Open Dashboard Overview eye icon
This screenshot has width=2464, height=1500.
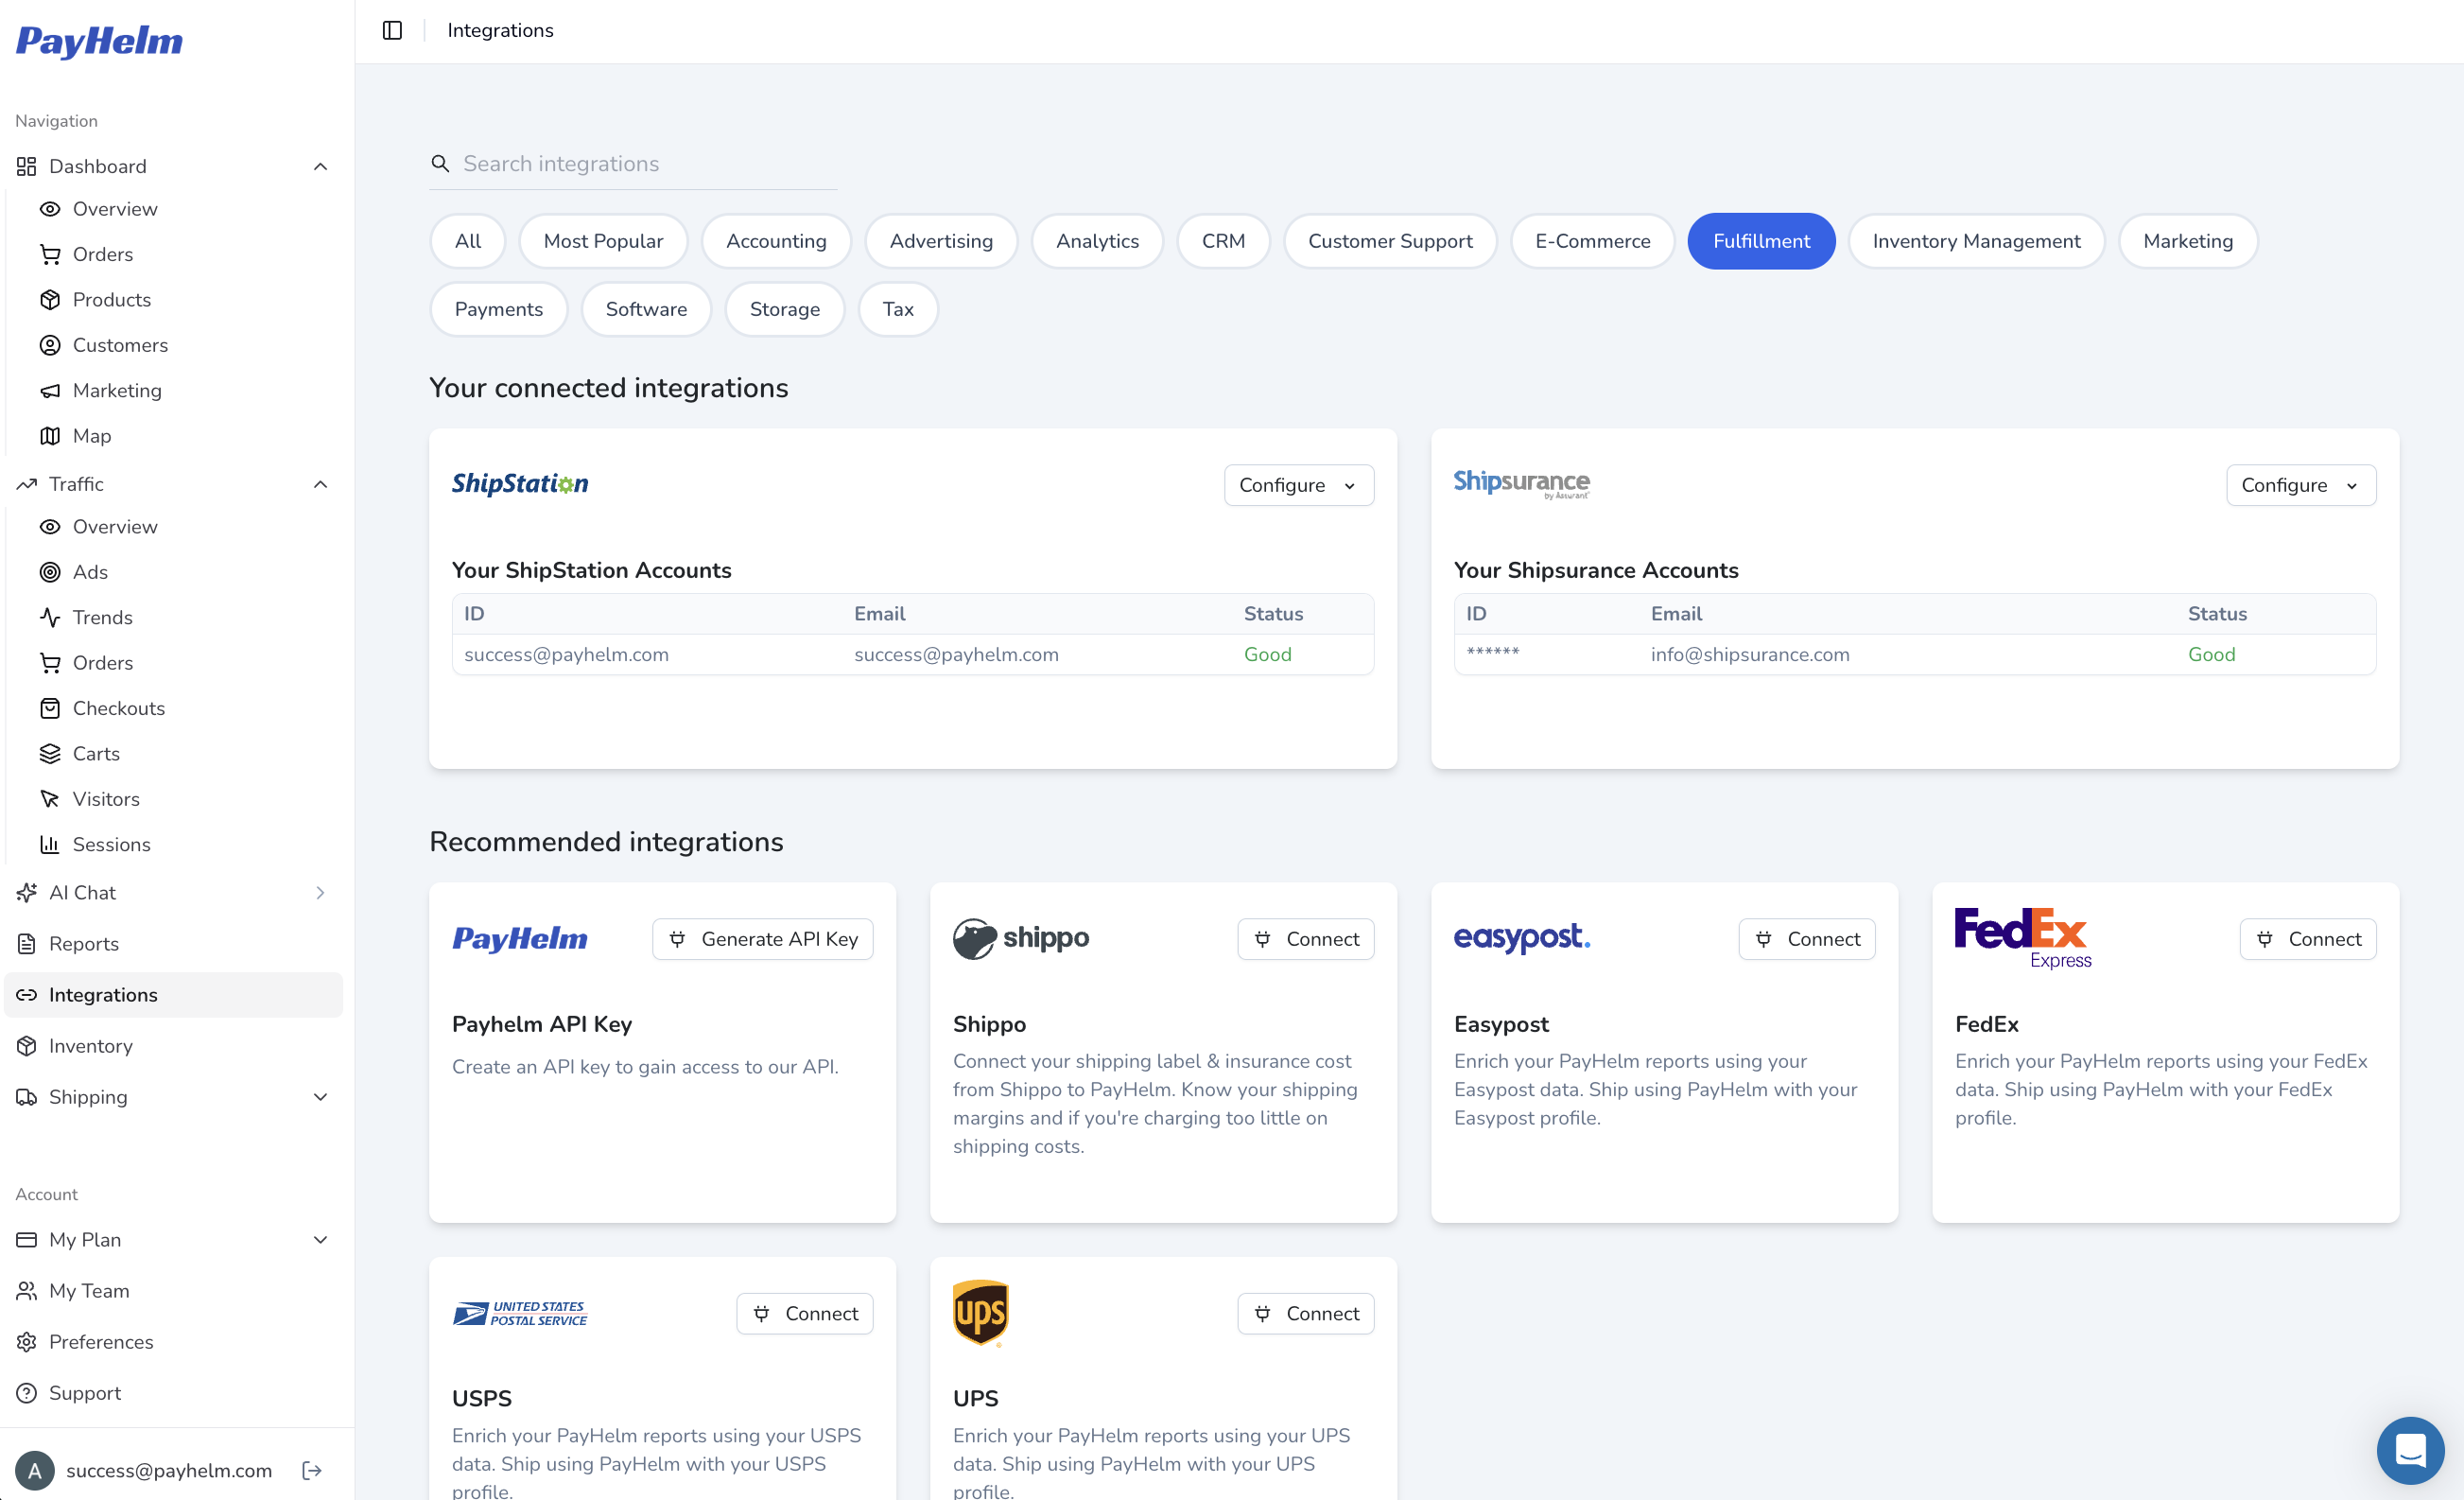[x=50, y=209]
